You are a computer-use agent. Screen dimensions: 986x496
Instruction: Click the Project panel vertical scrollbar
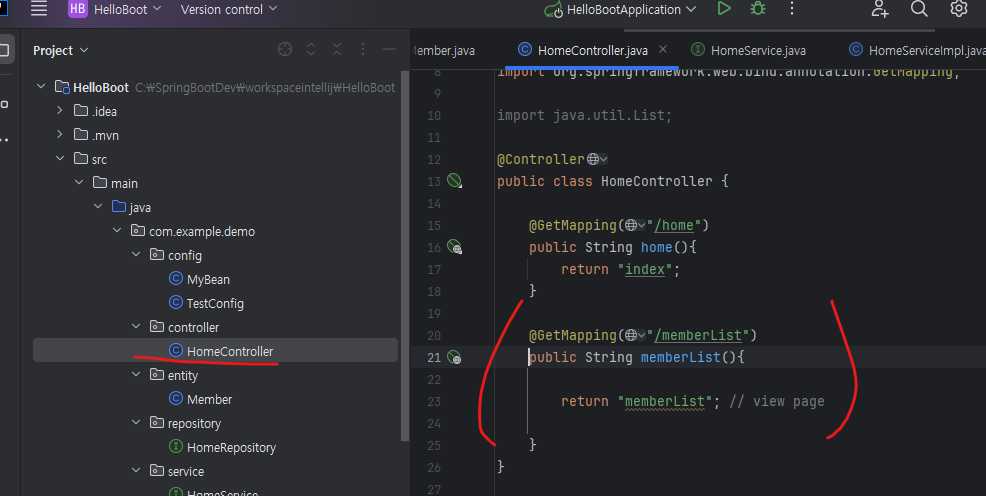tap(405, 255)
